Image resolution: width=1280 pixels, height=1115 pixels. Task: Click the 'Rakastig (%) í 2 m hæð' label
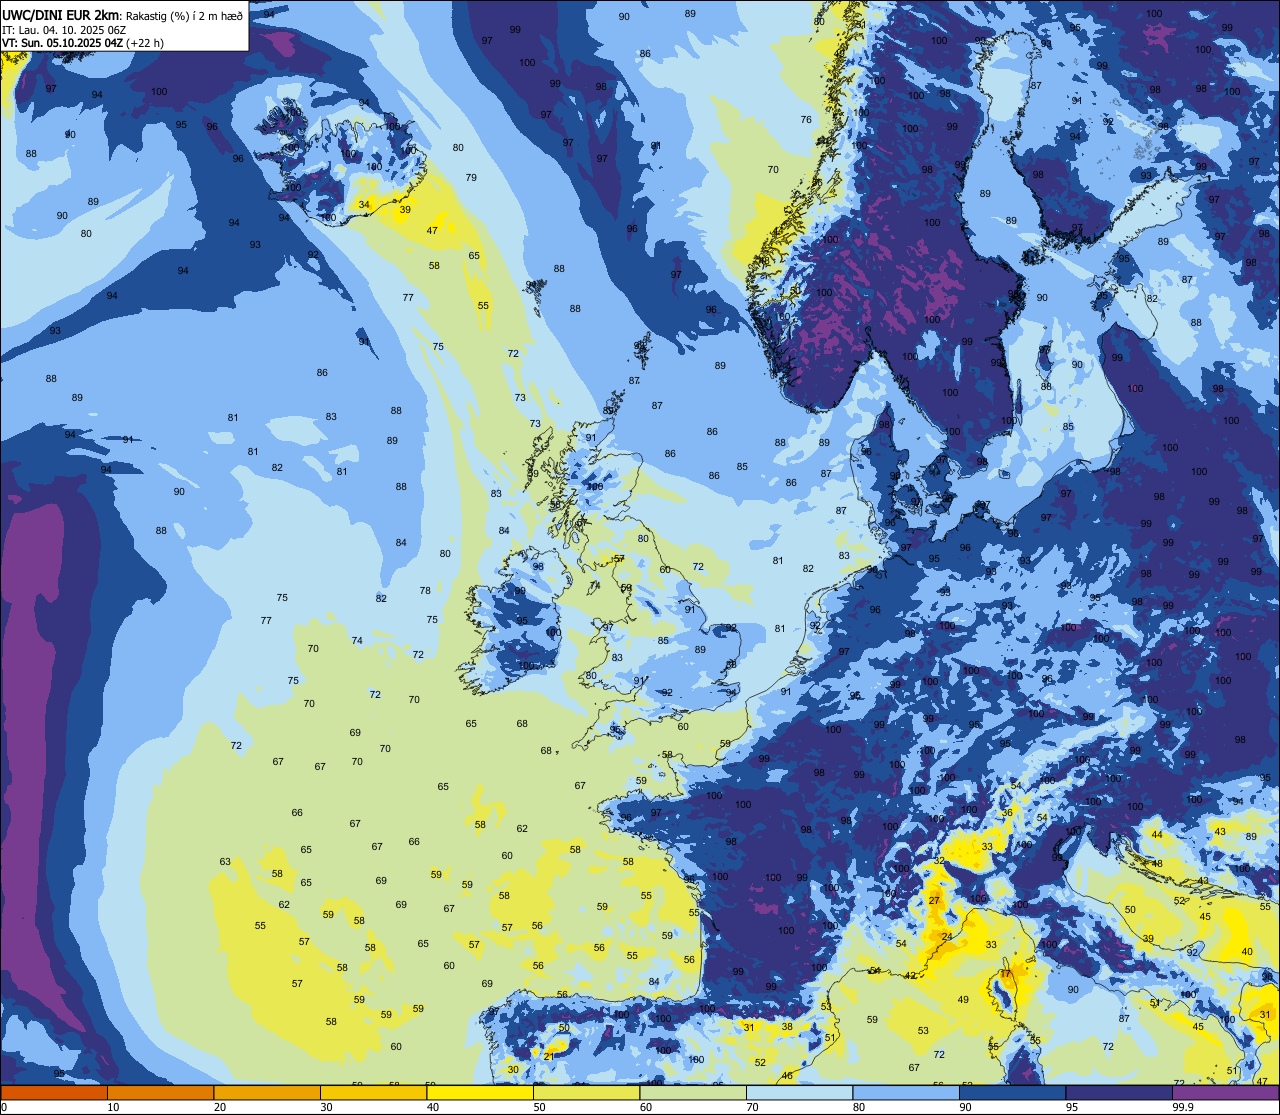tap(184, 15)
